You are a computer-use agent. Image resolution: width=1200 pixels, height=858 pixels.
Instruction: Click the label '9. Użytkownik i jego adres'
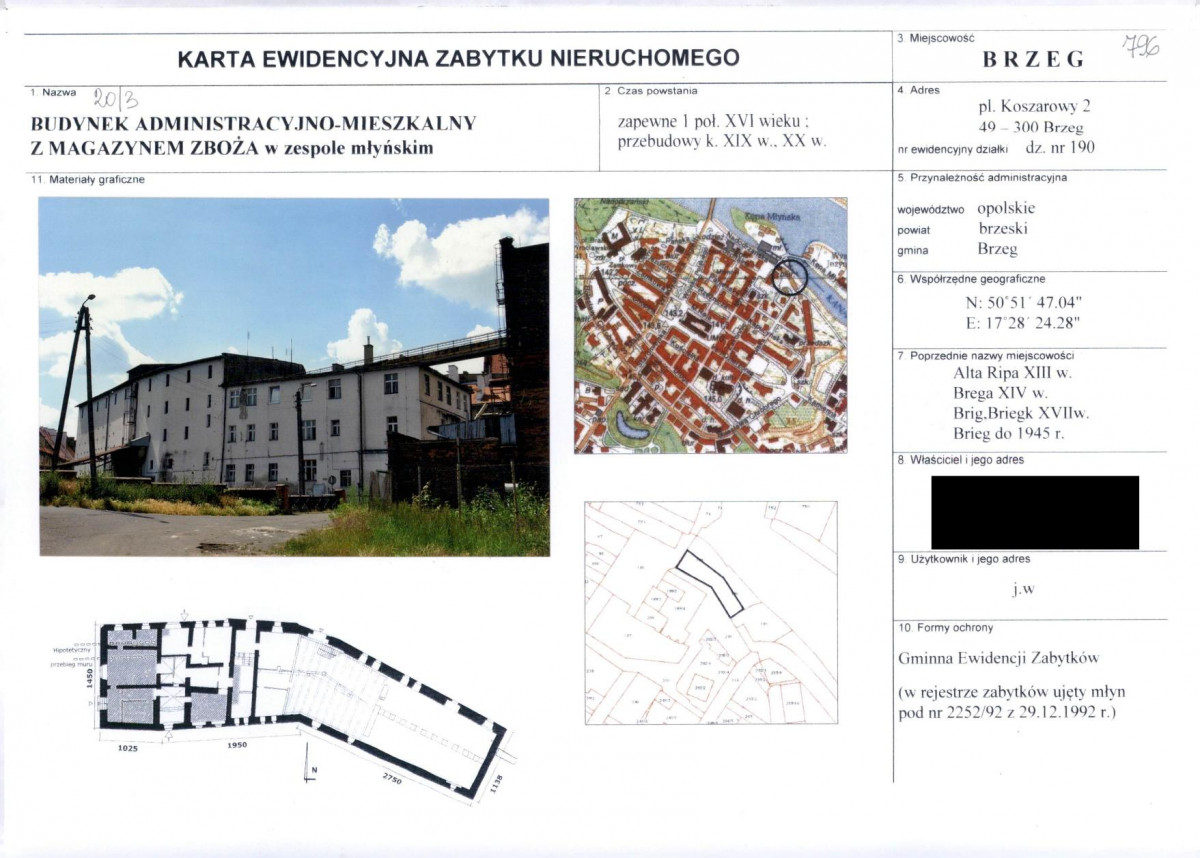click(964, 559)
